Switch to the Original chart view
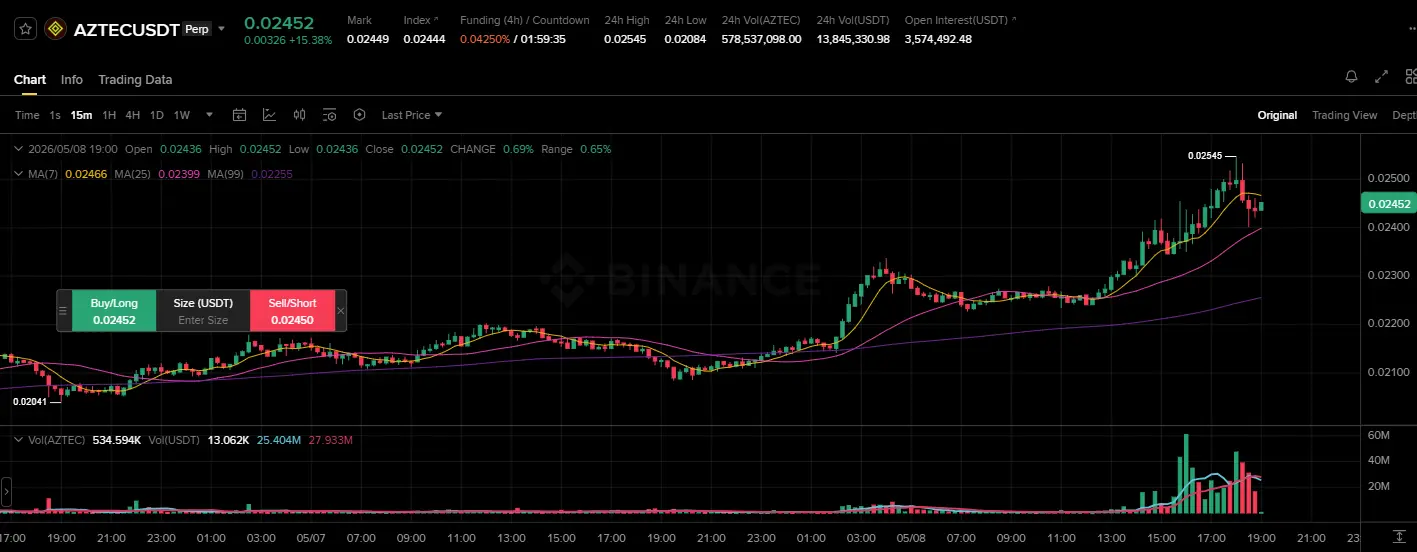 (1277, 115)
